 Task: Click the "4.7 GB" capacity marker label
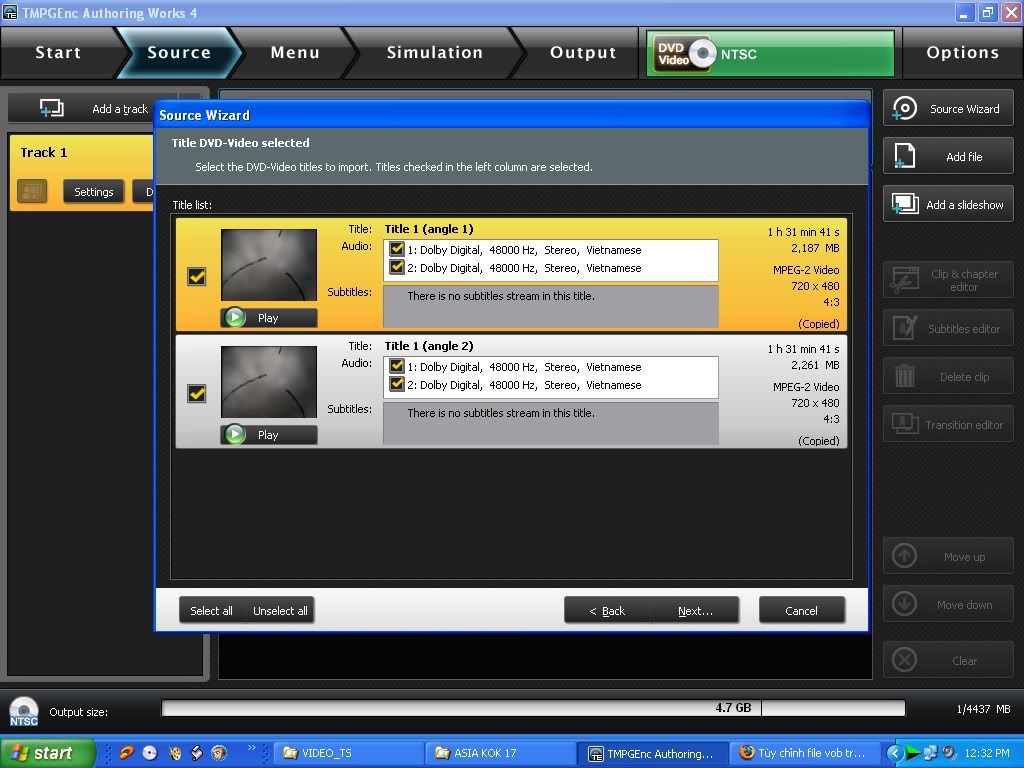tap(733, 707)
